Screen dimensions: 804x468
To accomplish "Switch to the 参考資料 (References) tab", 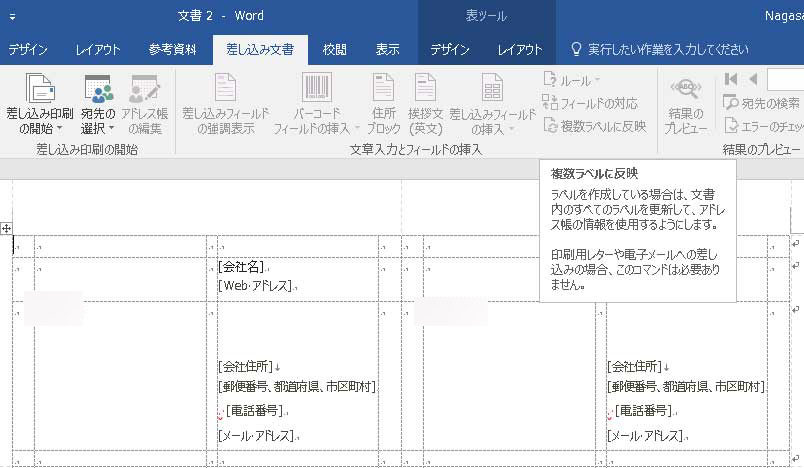I will point(173,50).
